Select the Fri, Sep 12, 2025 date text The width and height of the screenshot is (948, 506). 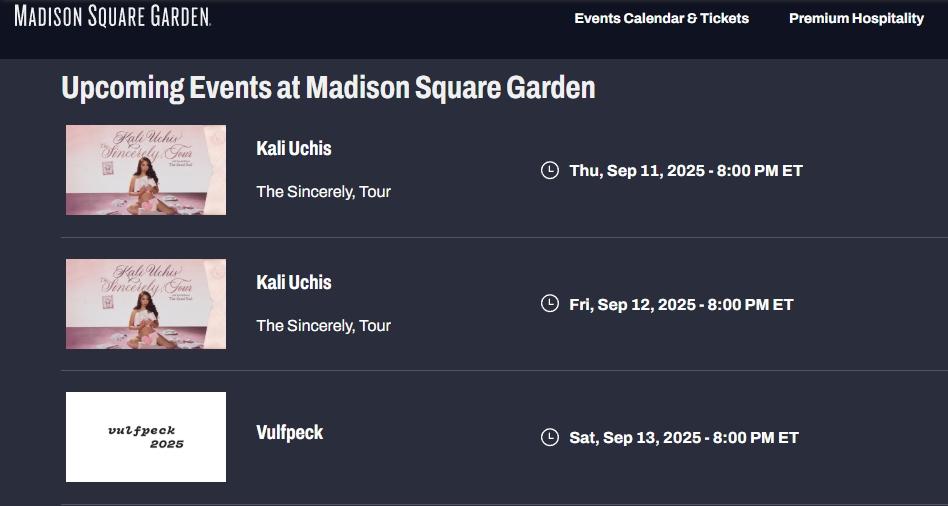pyautogui.click(x=681, y=304)
